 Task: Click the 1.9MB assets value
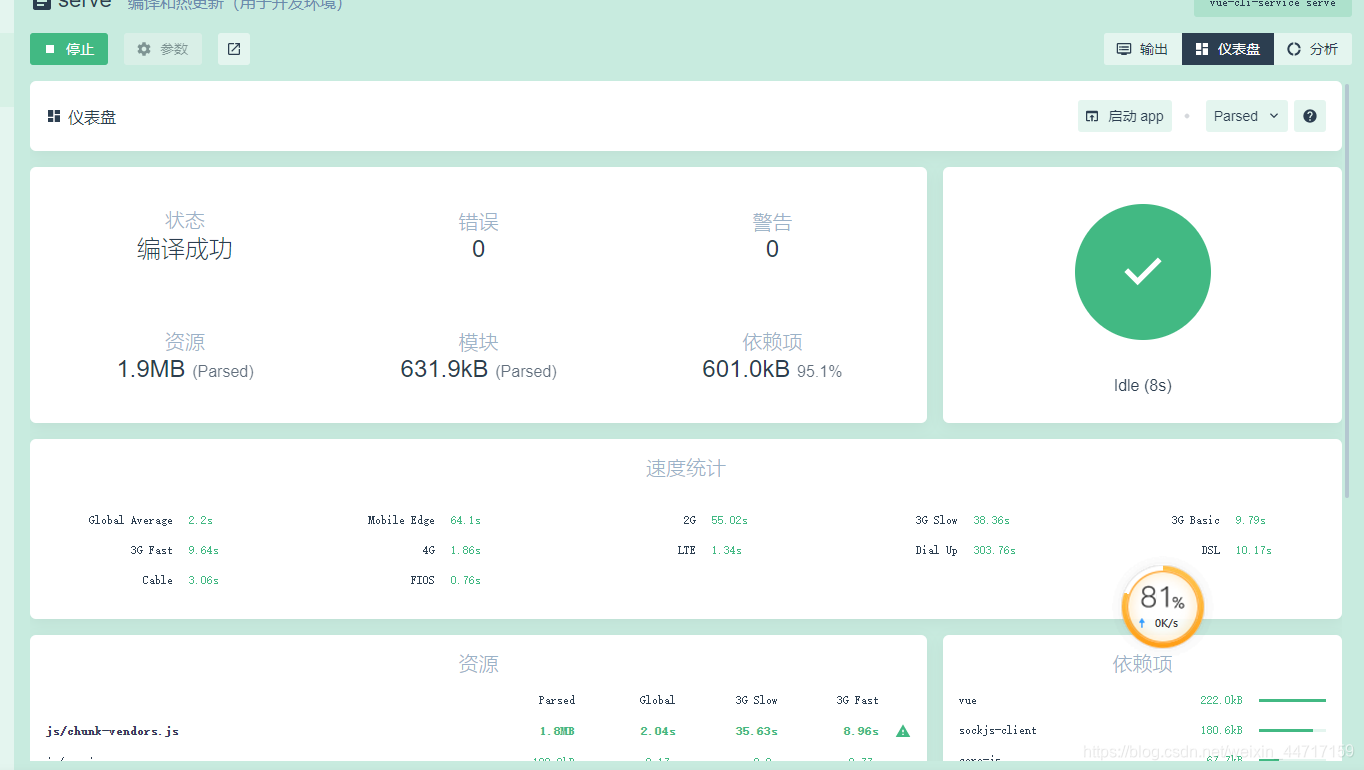(x=151, y=369)
